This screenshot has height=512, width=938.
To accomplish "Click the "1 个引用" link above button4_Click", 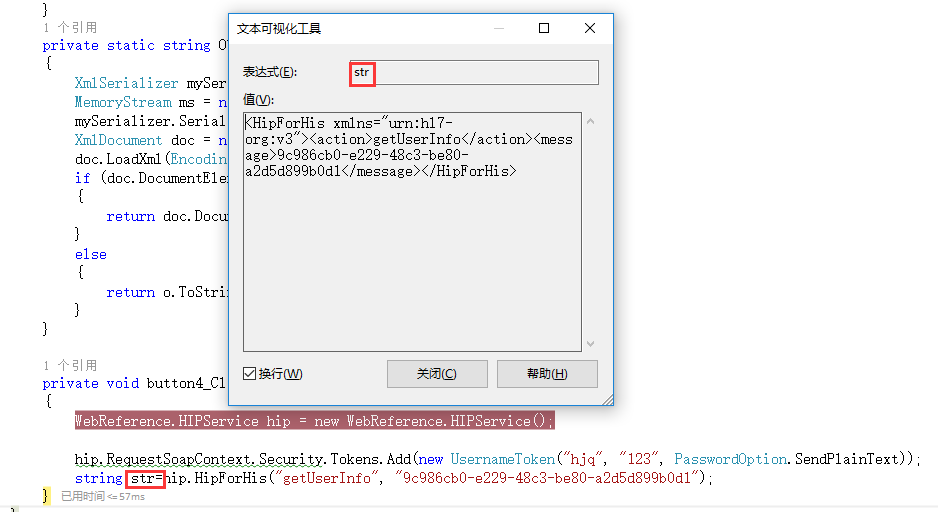I will (x=69, y=365).
